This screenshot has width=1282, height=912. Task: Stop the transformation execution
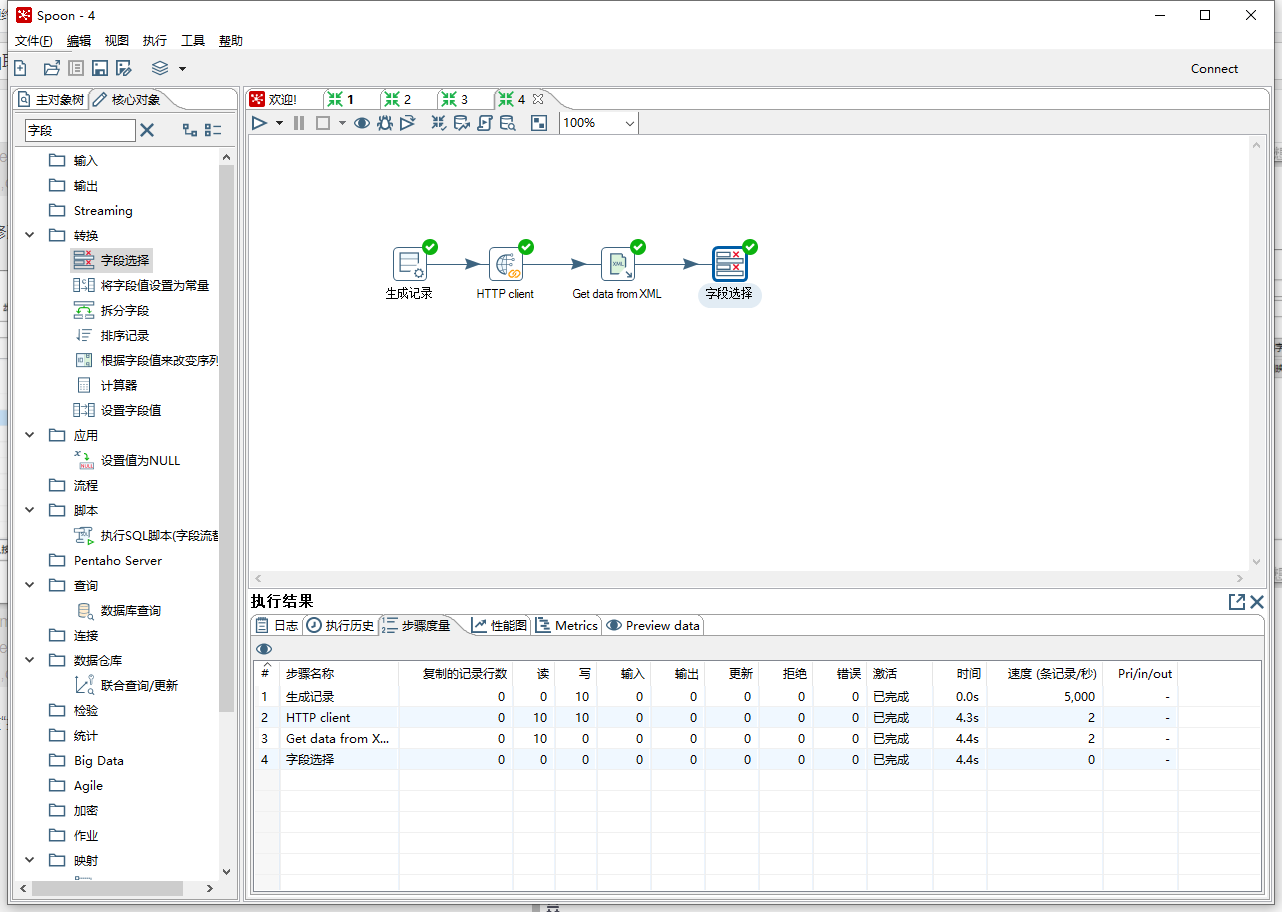pos(323,123)
